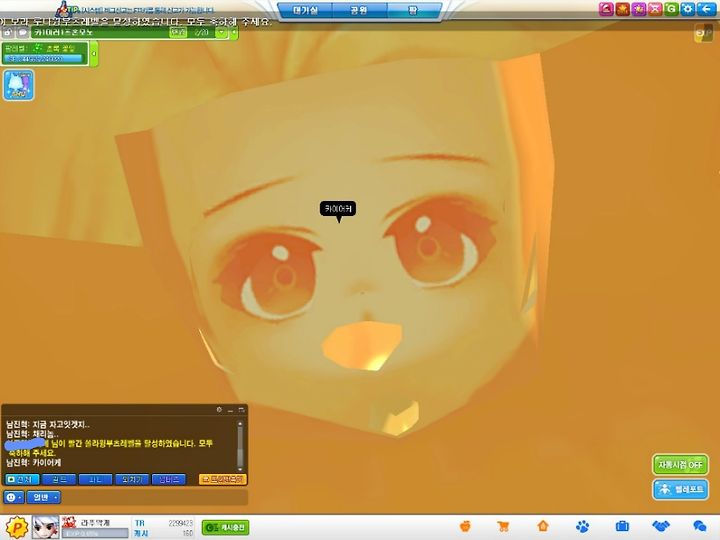Open the blue briefcase inventory icon
Viewport: 720px width, 540px height.
(x=622, y=526)
